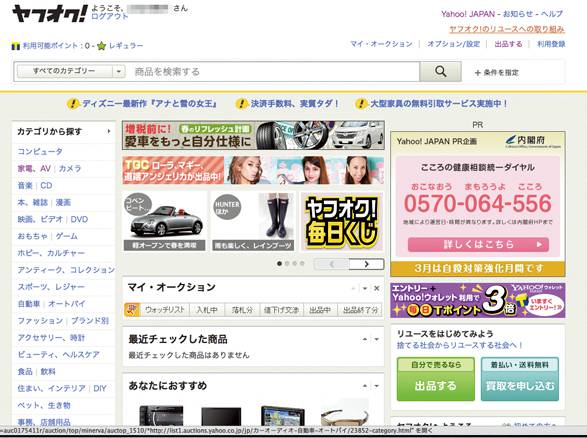Go to previous carousel slide arrow

point(332,264)
